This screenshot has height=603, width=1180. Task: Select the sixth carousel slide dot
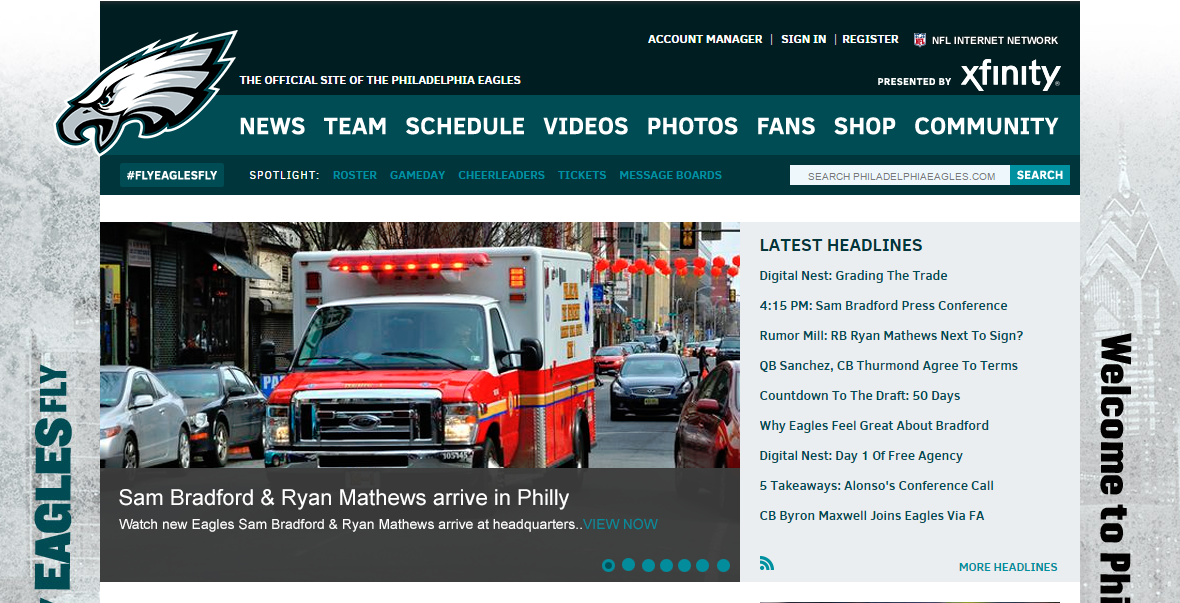point(702,565)
